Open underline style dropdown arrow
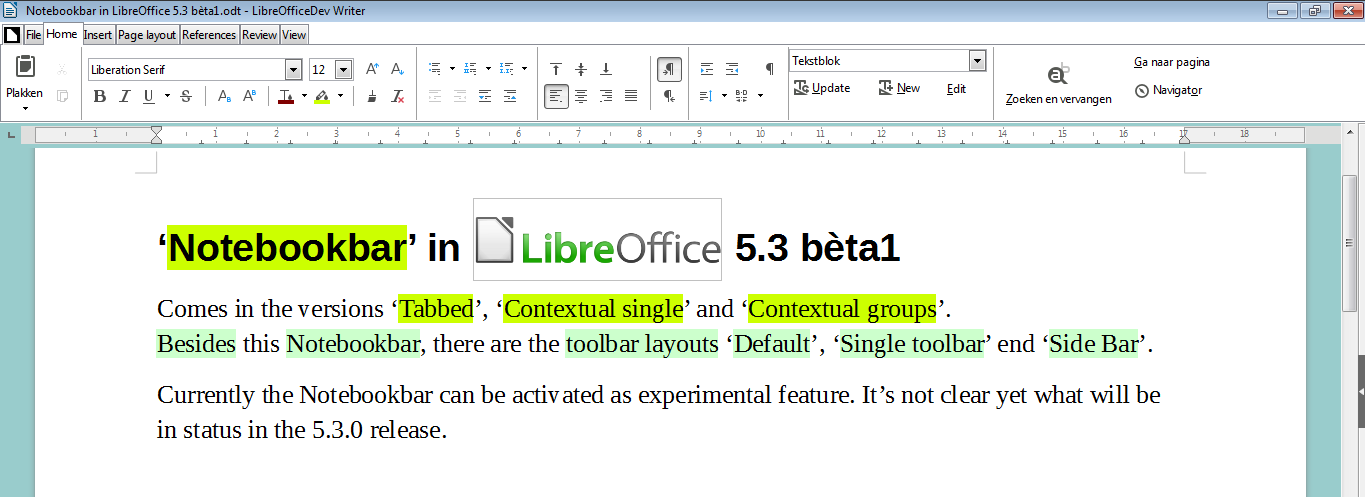 tap(166, 96)
